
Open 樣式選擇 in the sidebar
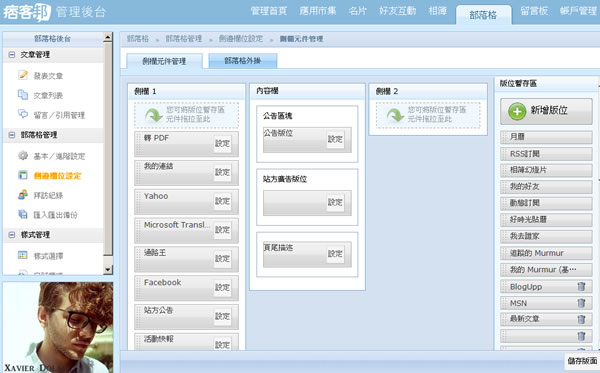point(48,256)
